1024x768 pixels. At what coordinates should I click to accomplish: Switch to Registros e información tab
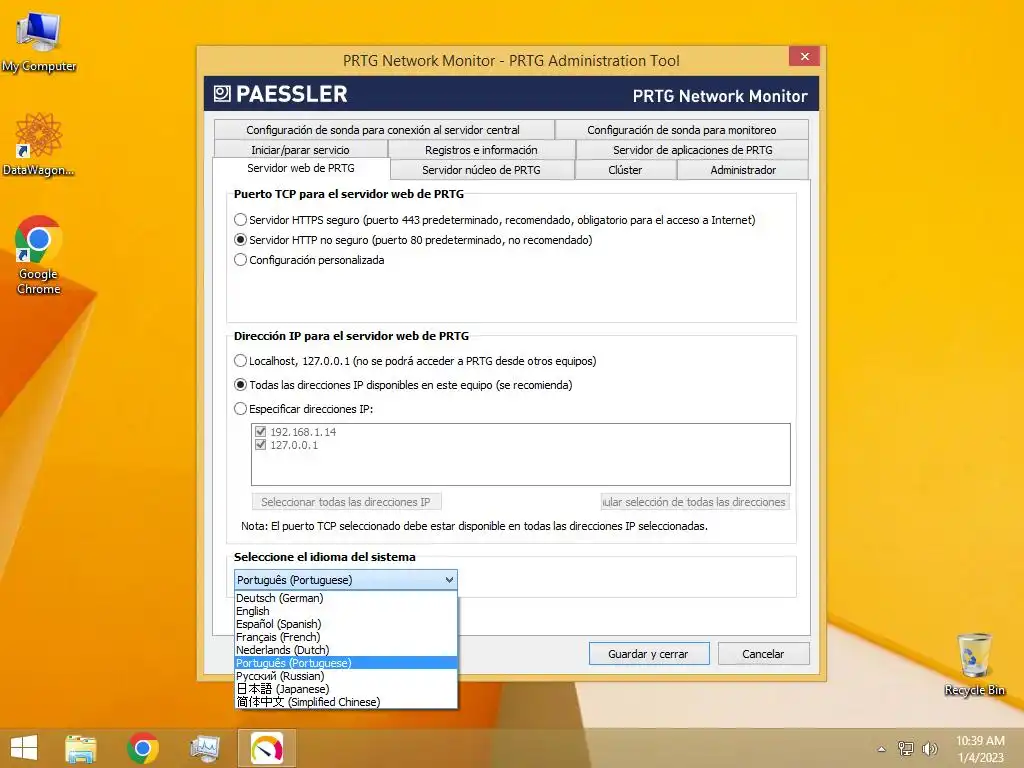pos(481,150)
